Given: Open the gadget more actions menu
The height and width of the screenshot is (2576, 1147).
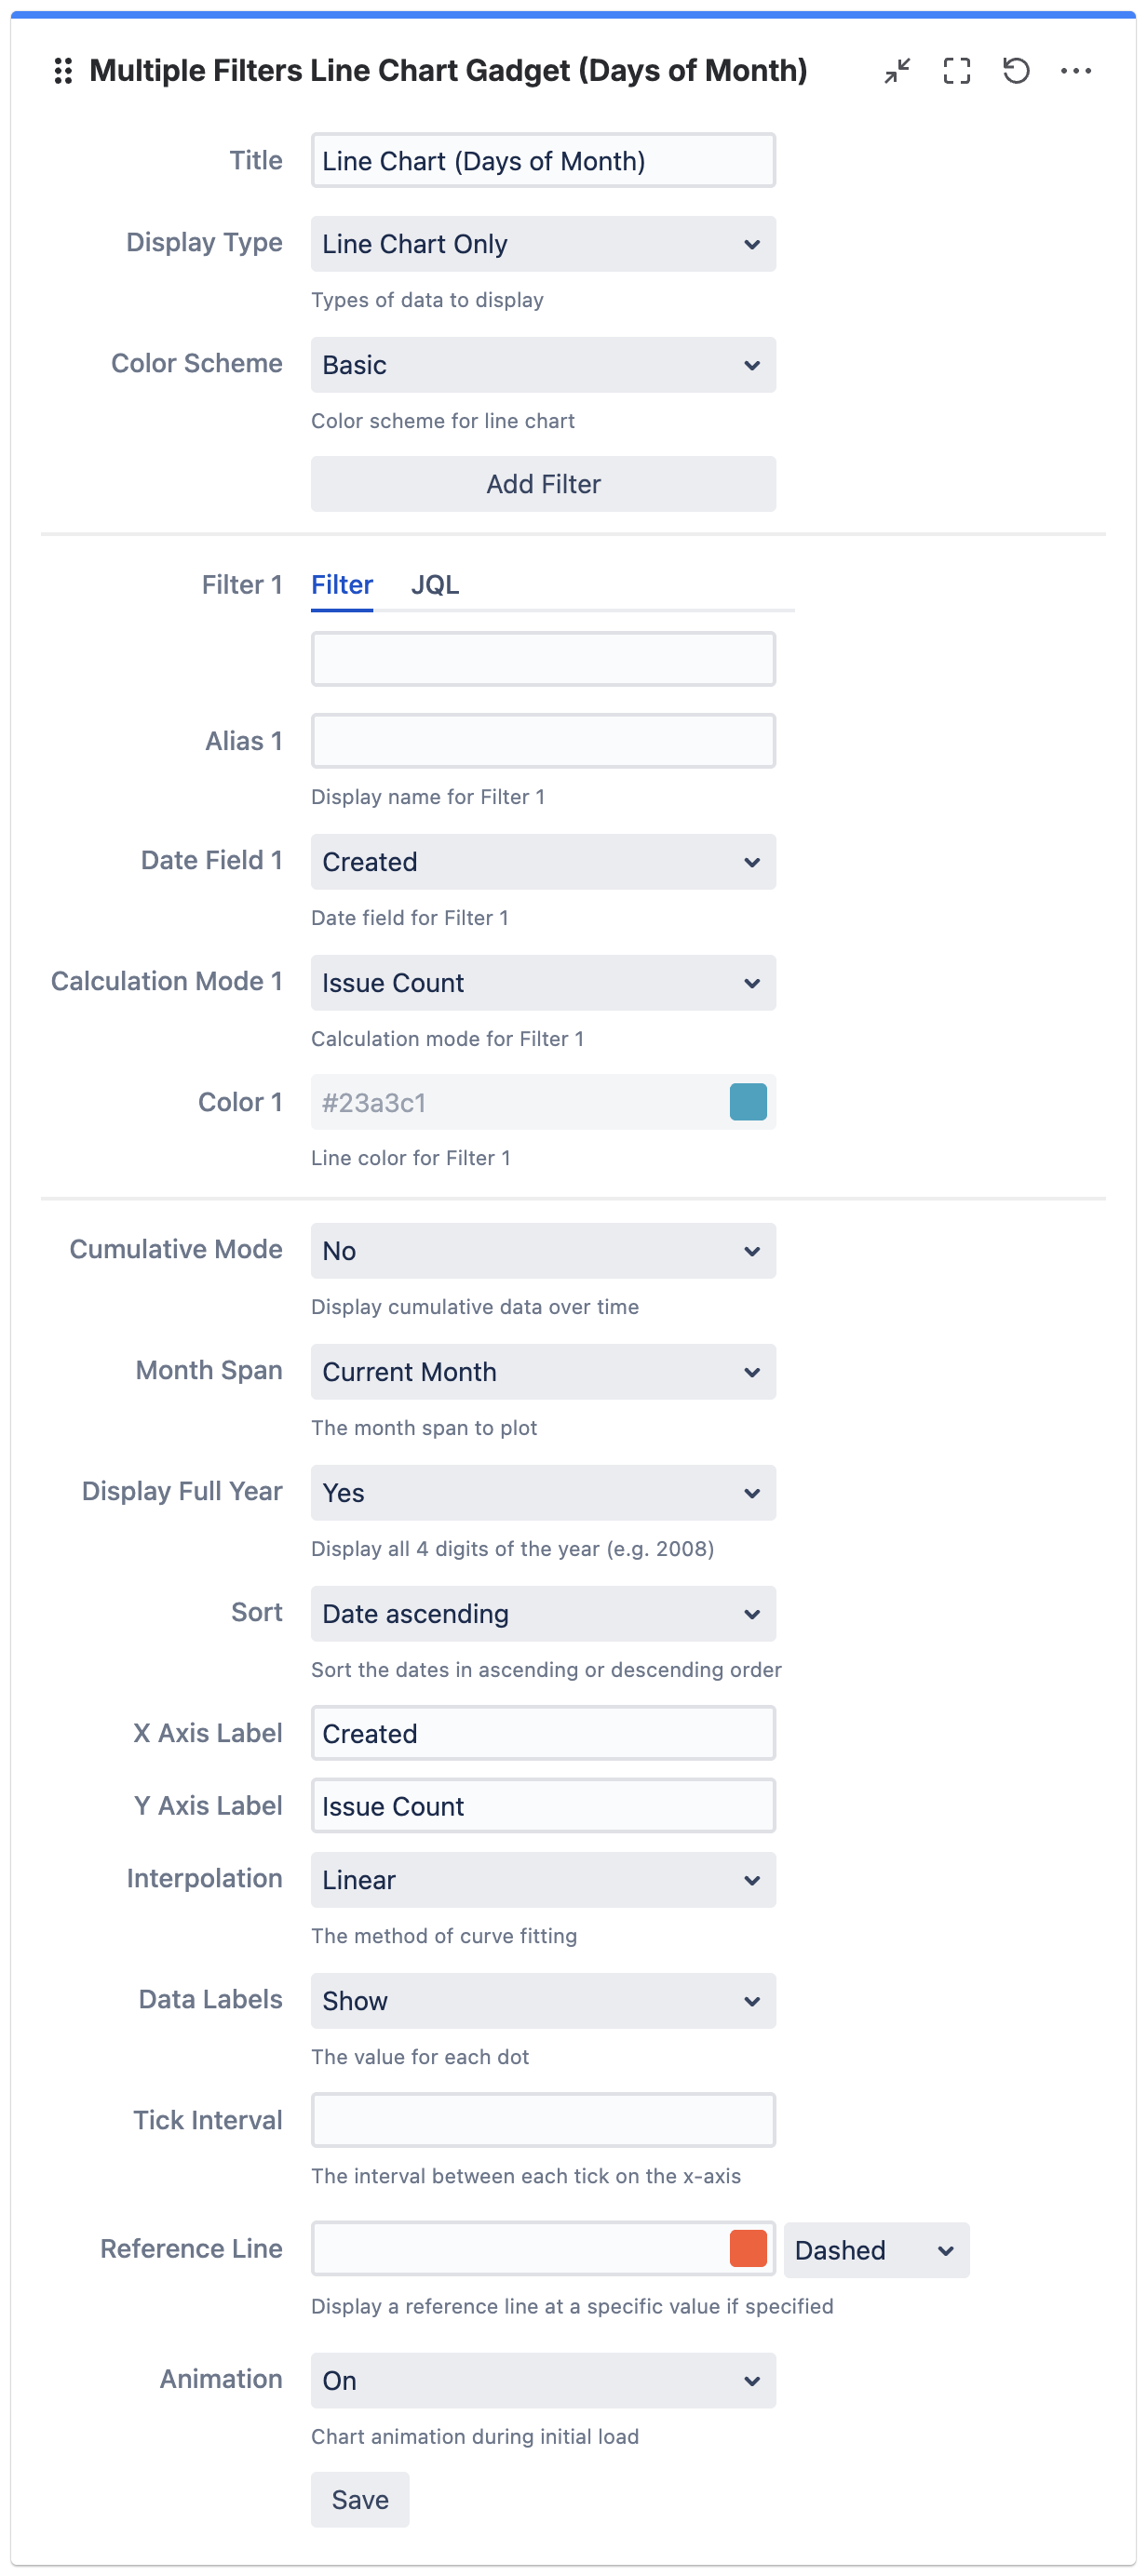Looking at the screenshot, I should point(1075,71).
